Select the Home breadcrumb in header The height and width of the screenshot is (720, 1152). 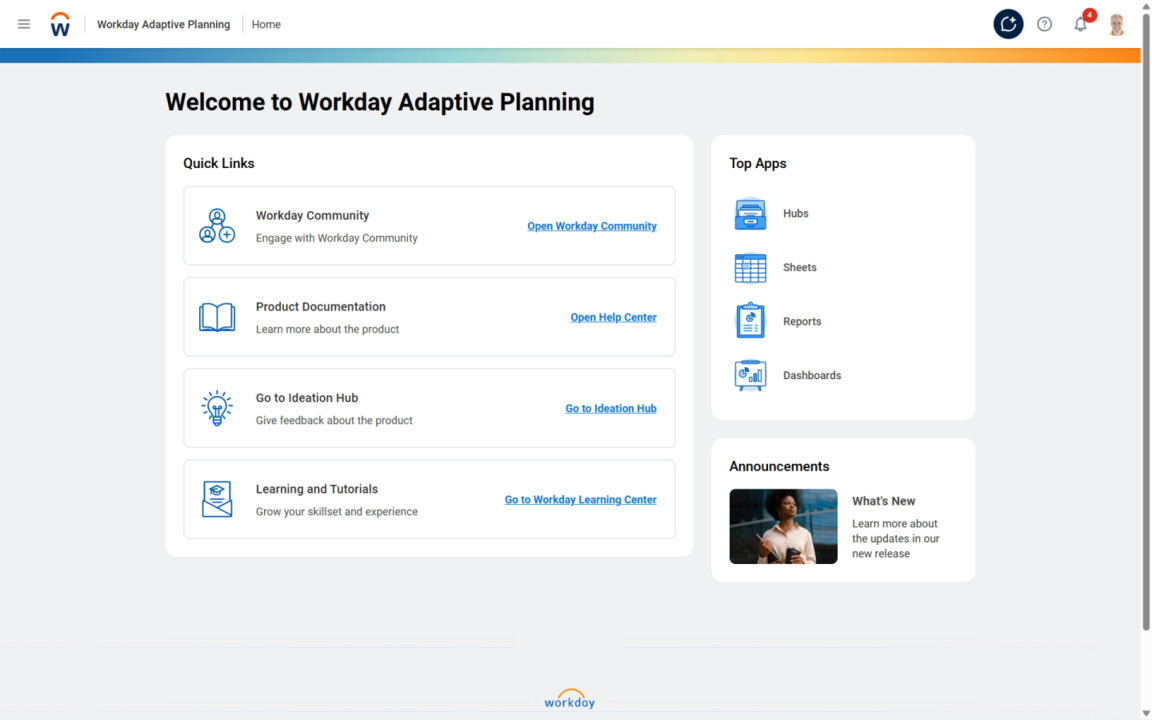[266, 24]
